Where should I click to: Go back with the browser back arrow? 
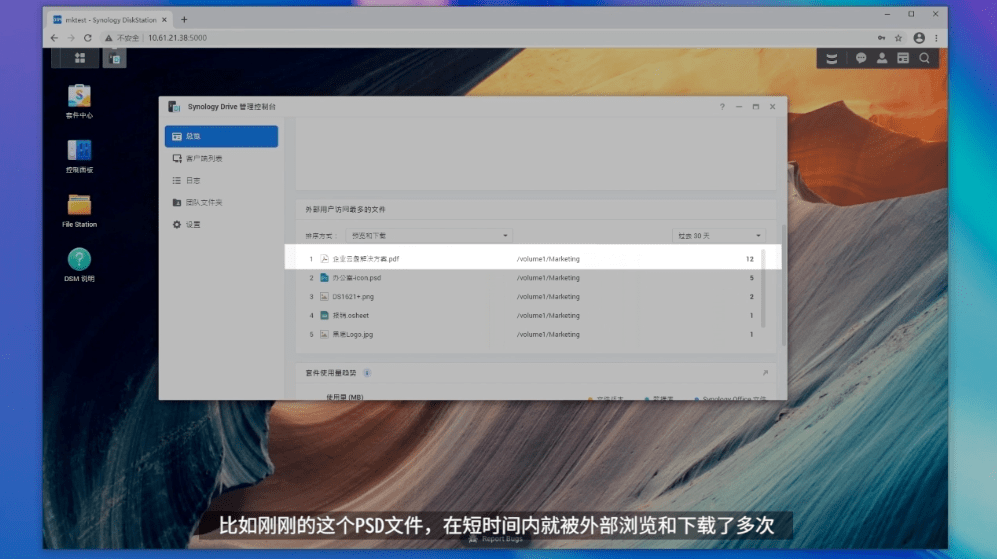(x=54, y=38)
